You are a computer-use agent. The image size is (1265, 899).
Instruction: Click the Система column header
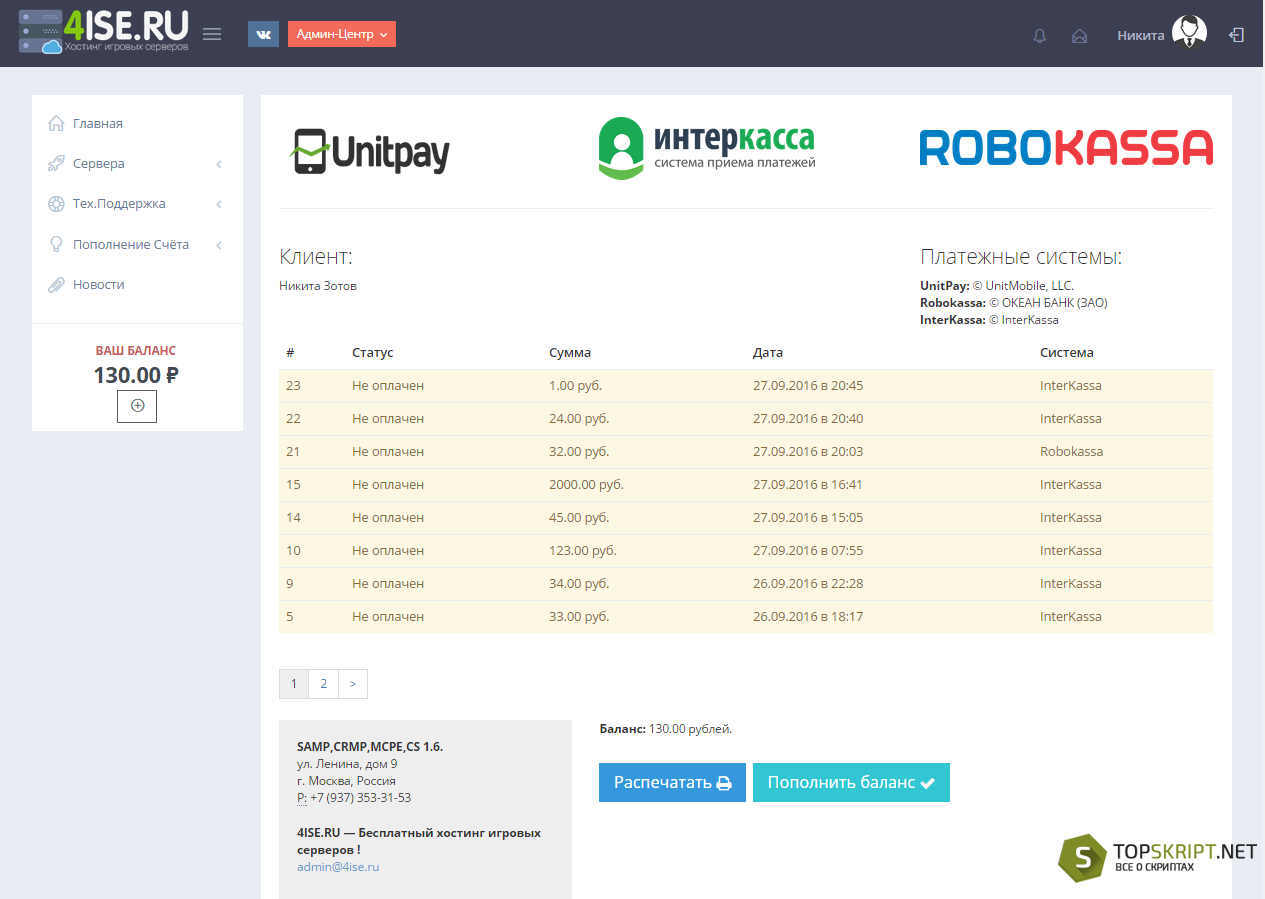coord(1067,353)
